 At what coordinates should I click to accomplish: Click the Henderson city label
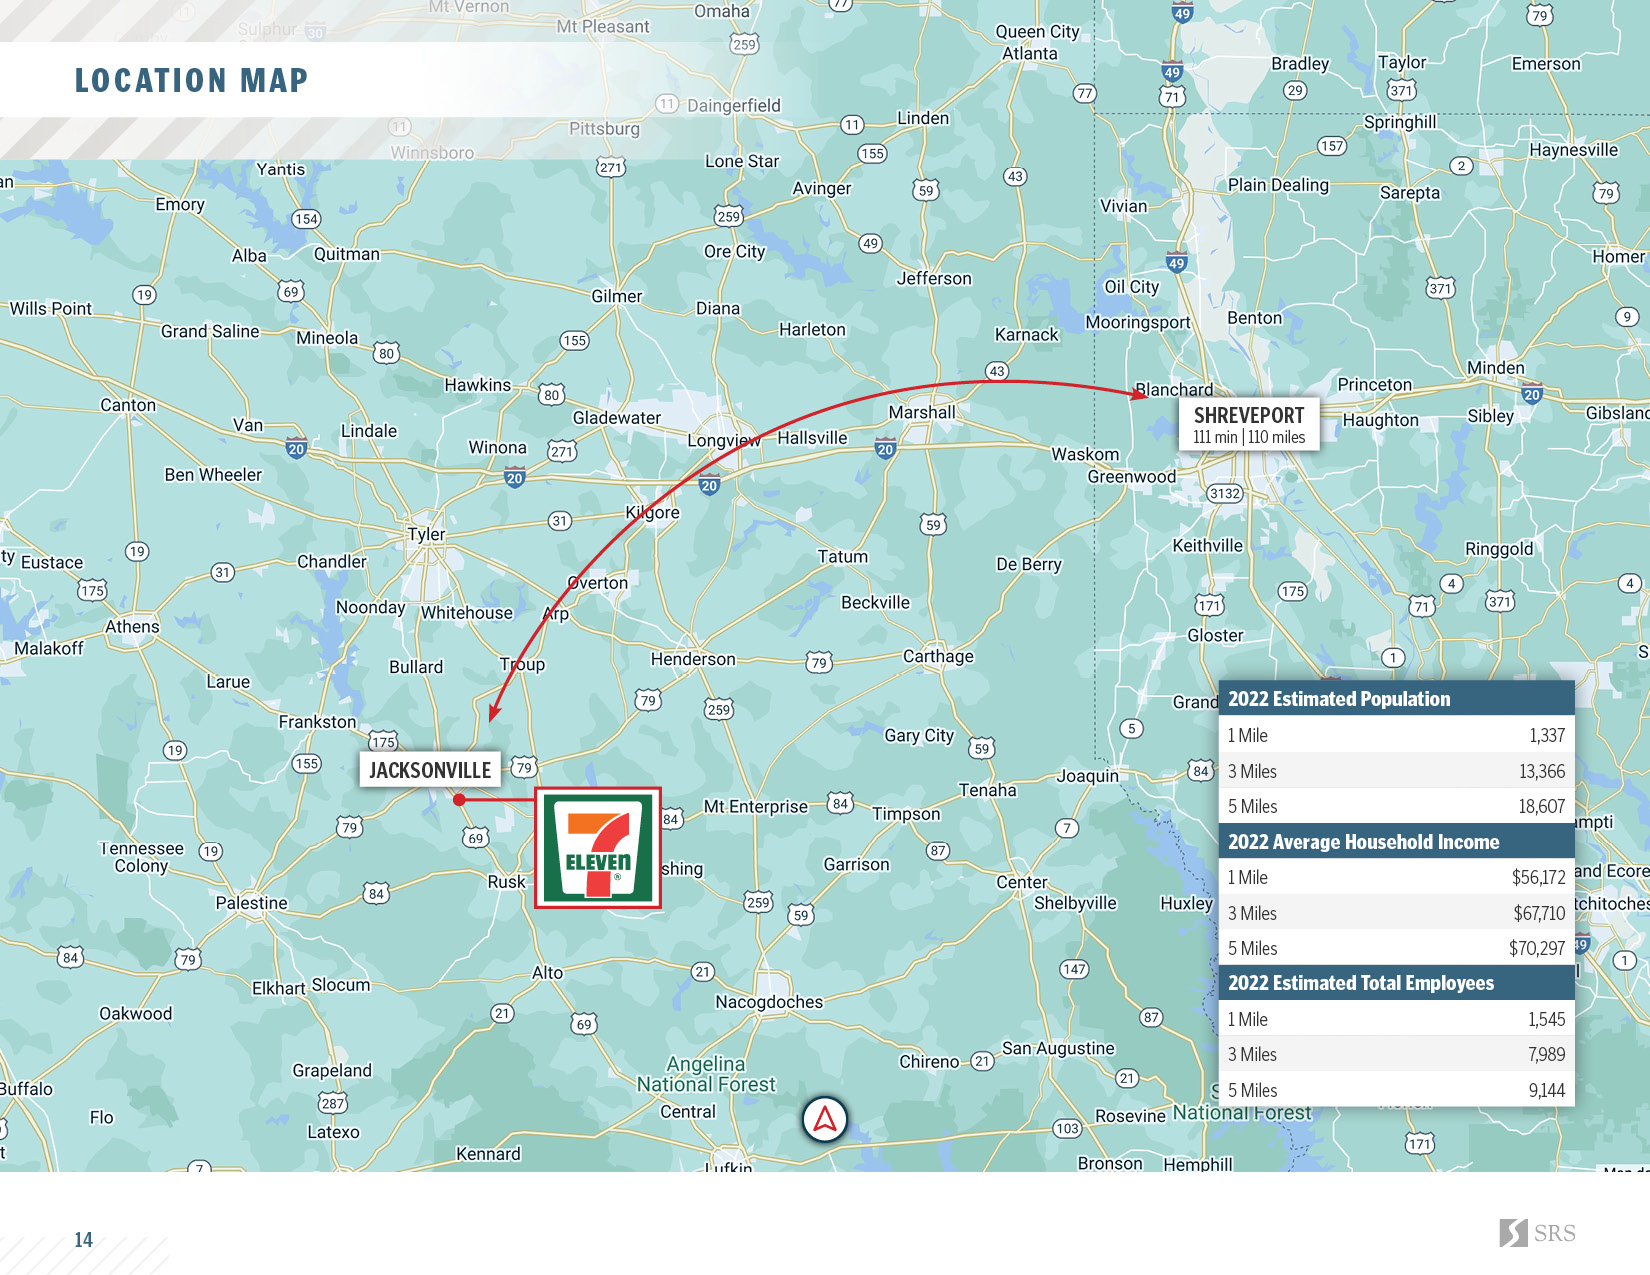[693, 659]
